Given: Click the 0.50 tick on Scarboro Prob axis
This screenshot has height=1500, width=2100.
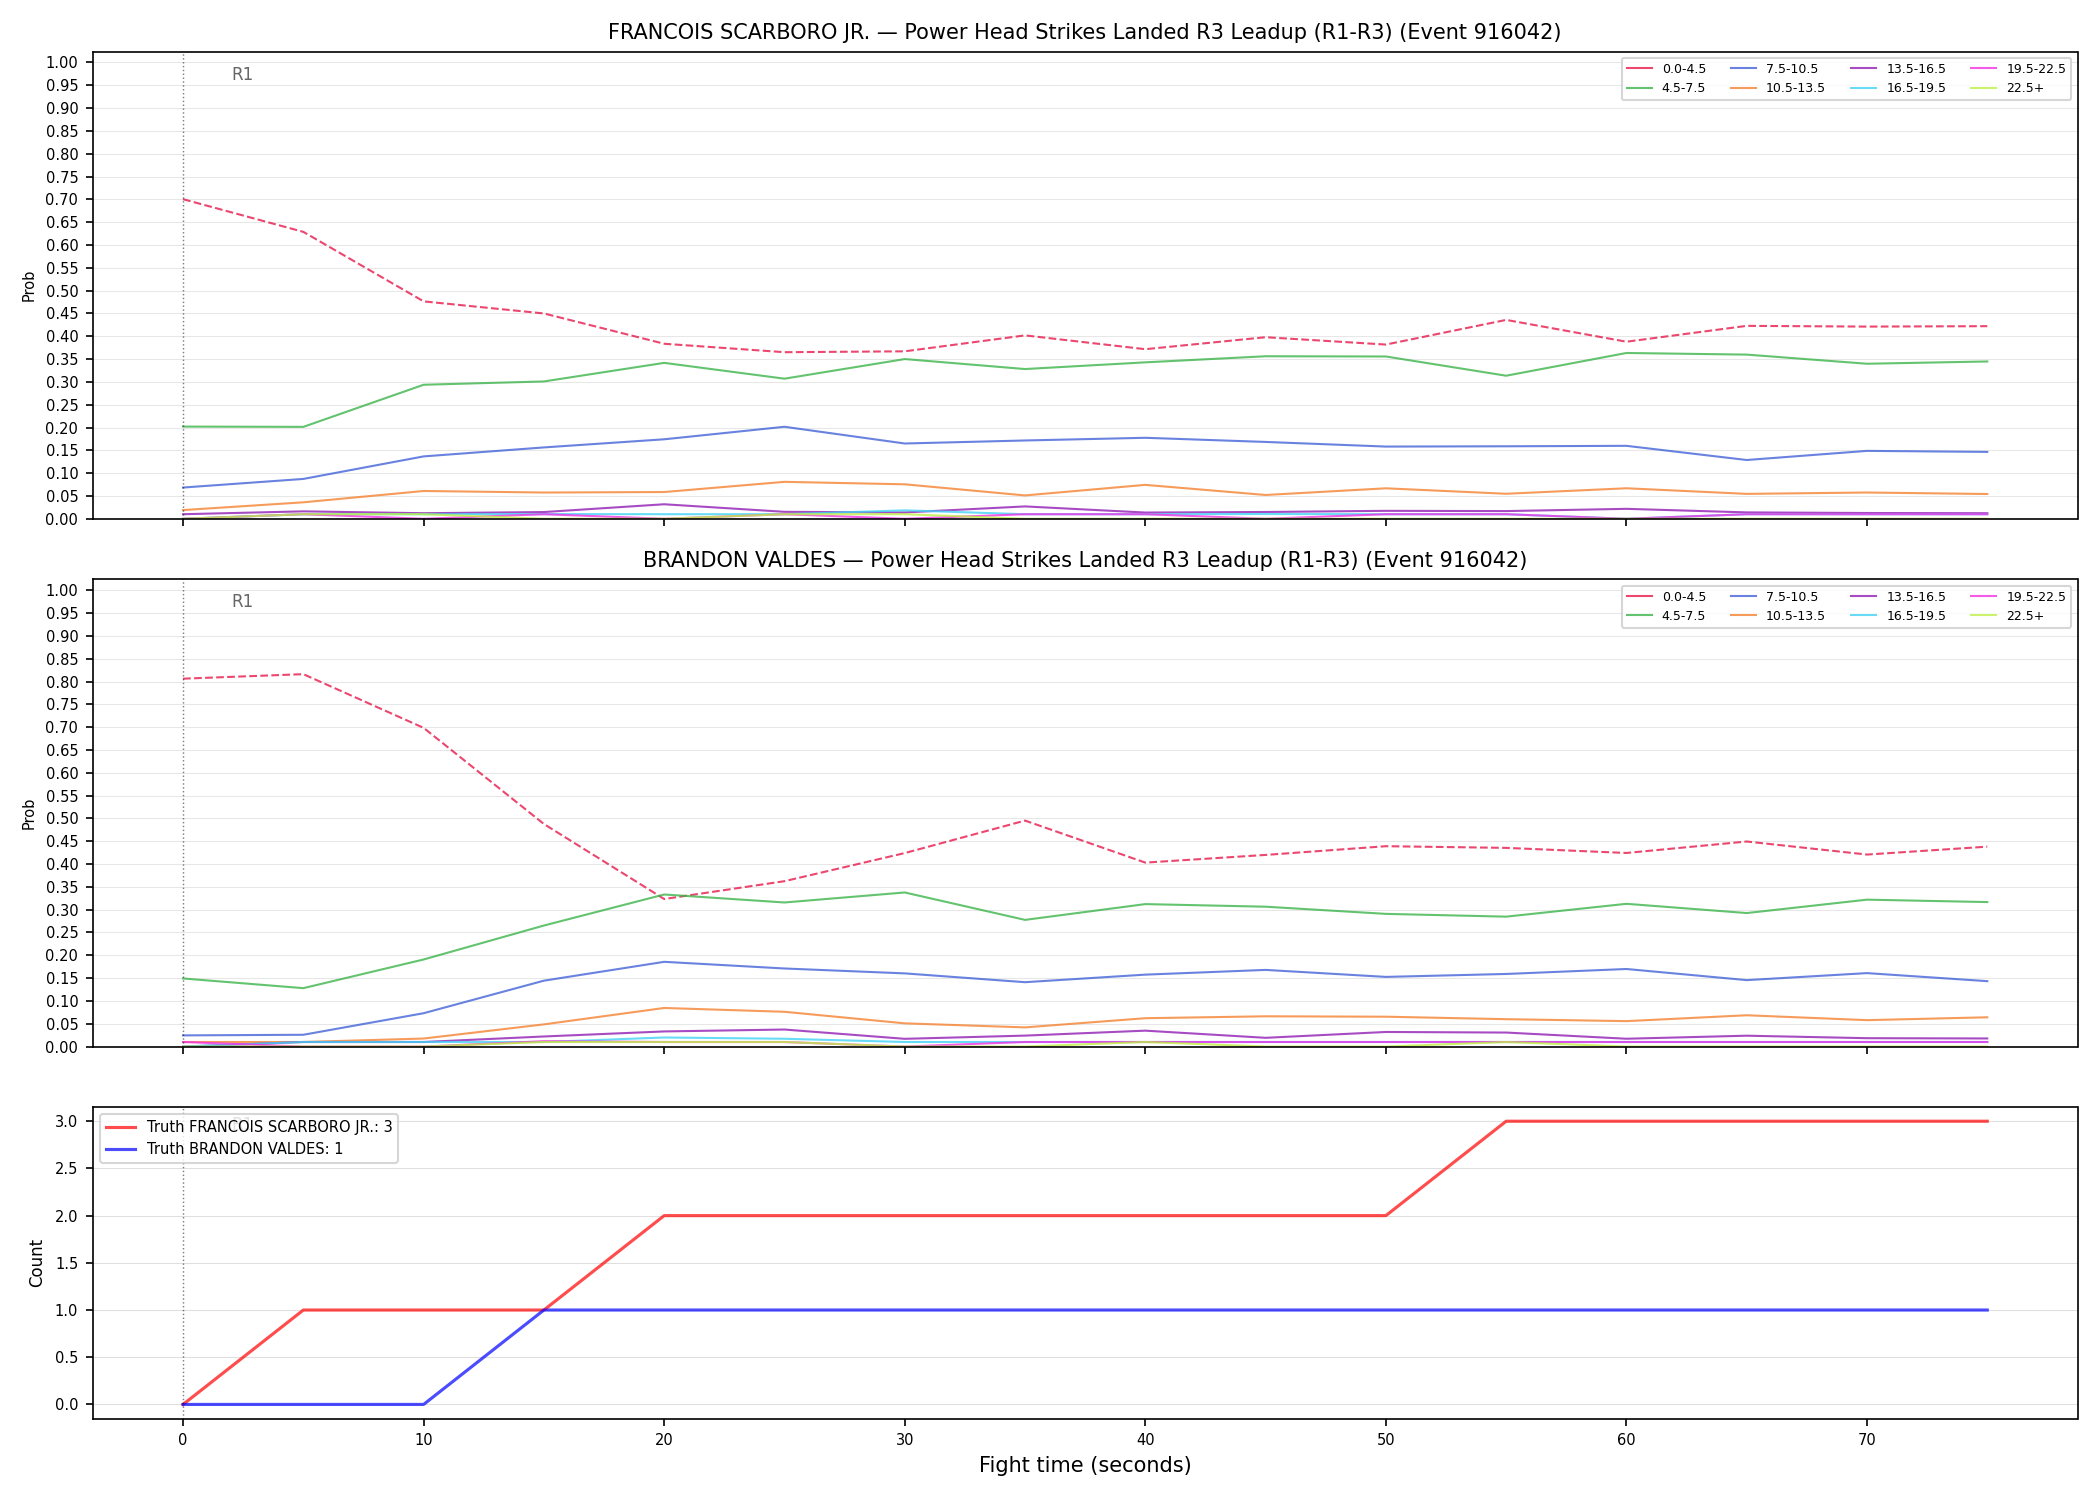Looking at the screenshot, I should click(62, 291).
